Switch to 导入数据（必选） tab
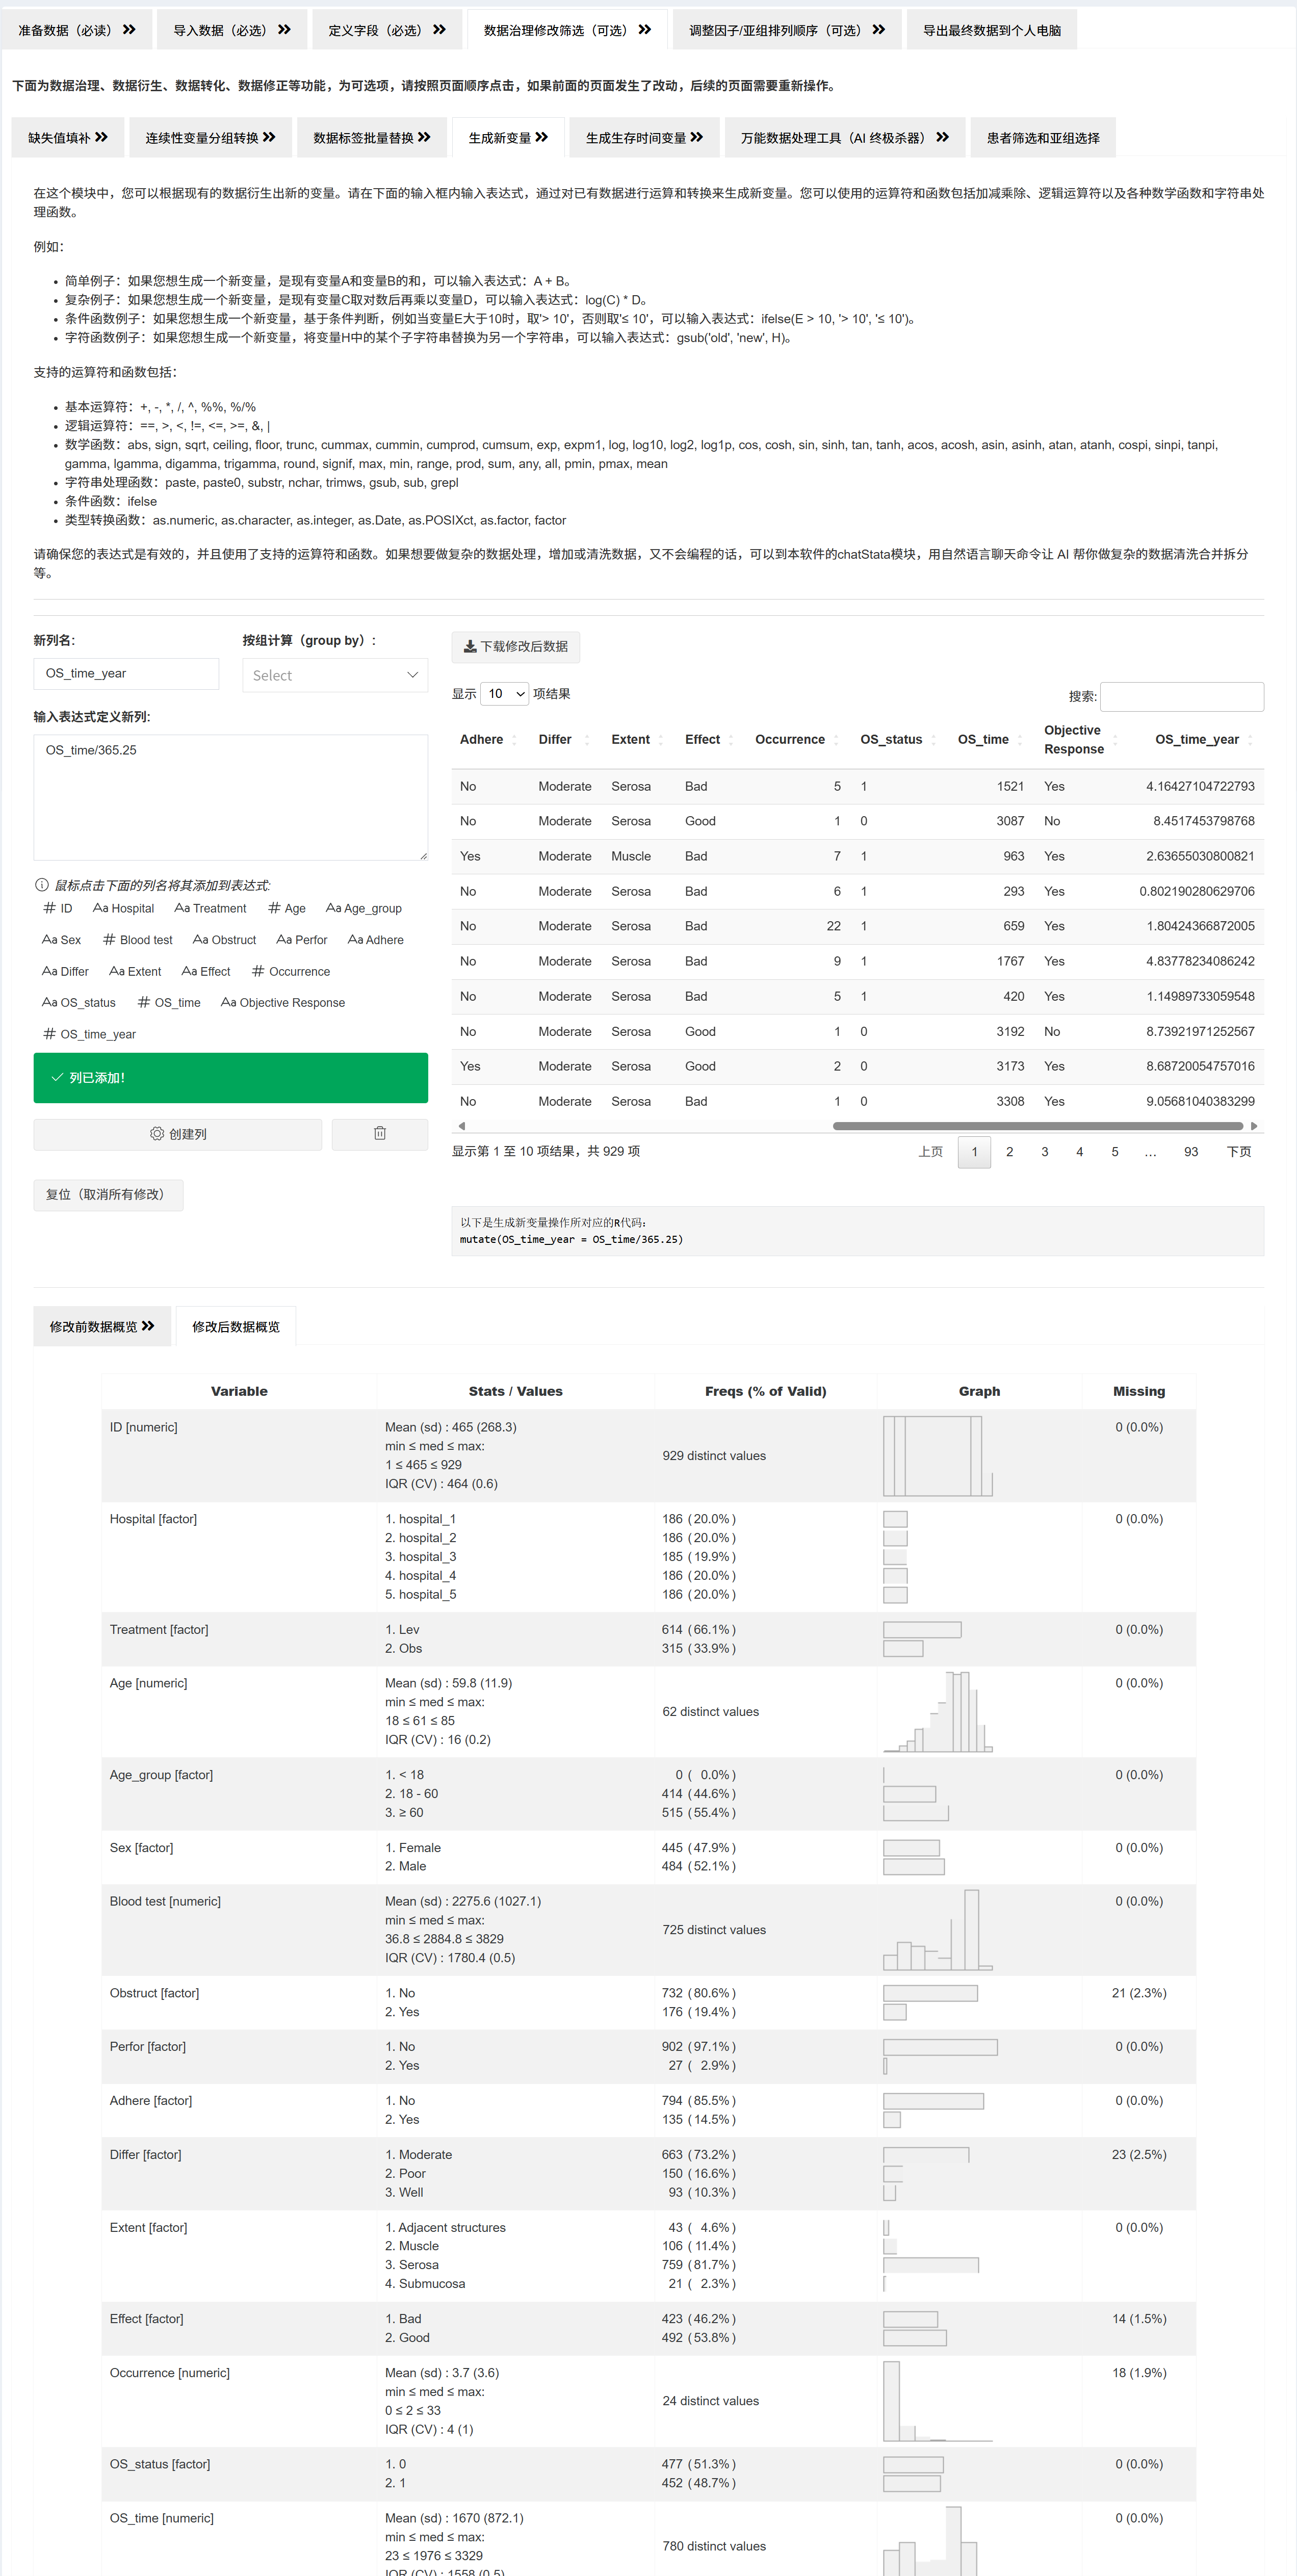 232,30
